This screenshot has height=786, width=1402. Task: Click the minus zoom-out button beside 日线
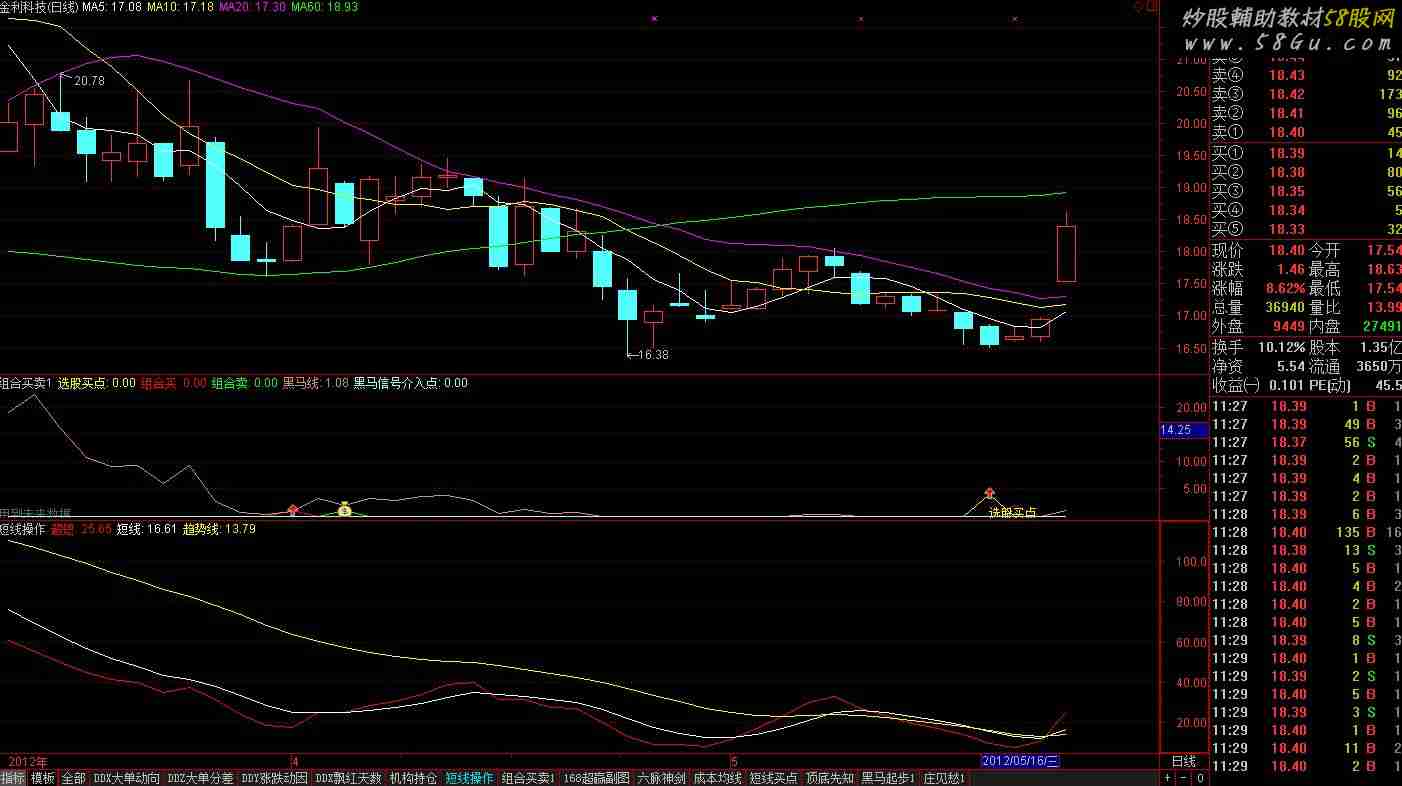[x=1184, y=778]
